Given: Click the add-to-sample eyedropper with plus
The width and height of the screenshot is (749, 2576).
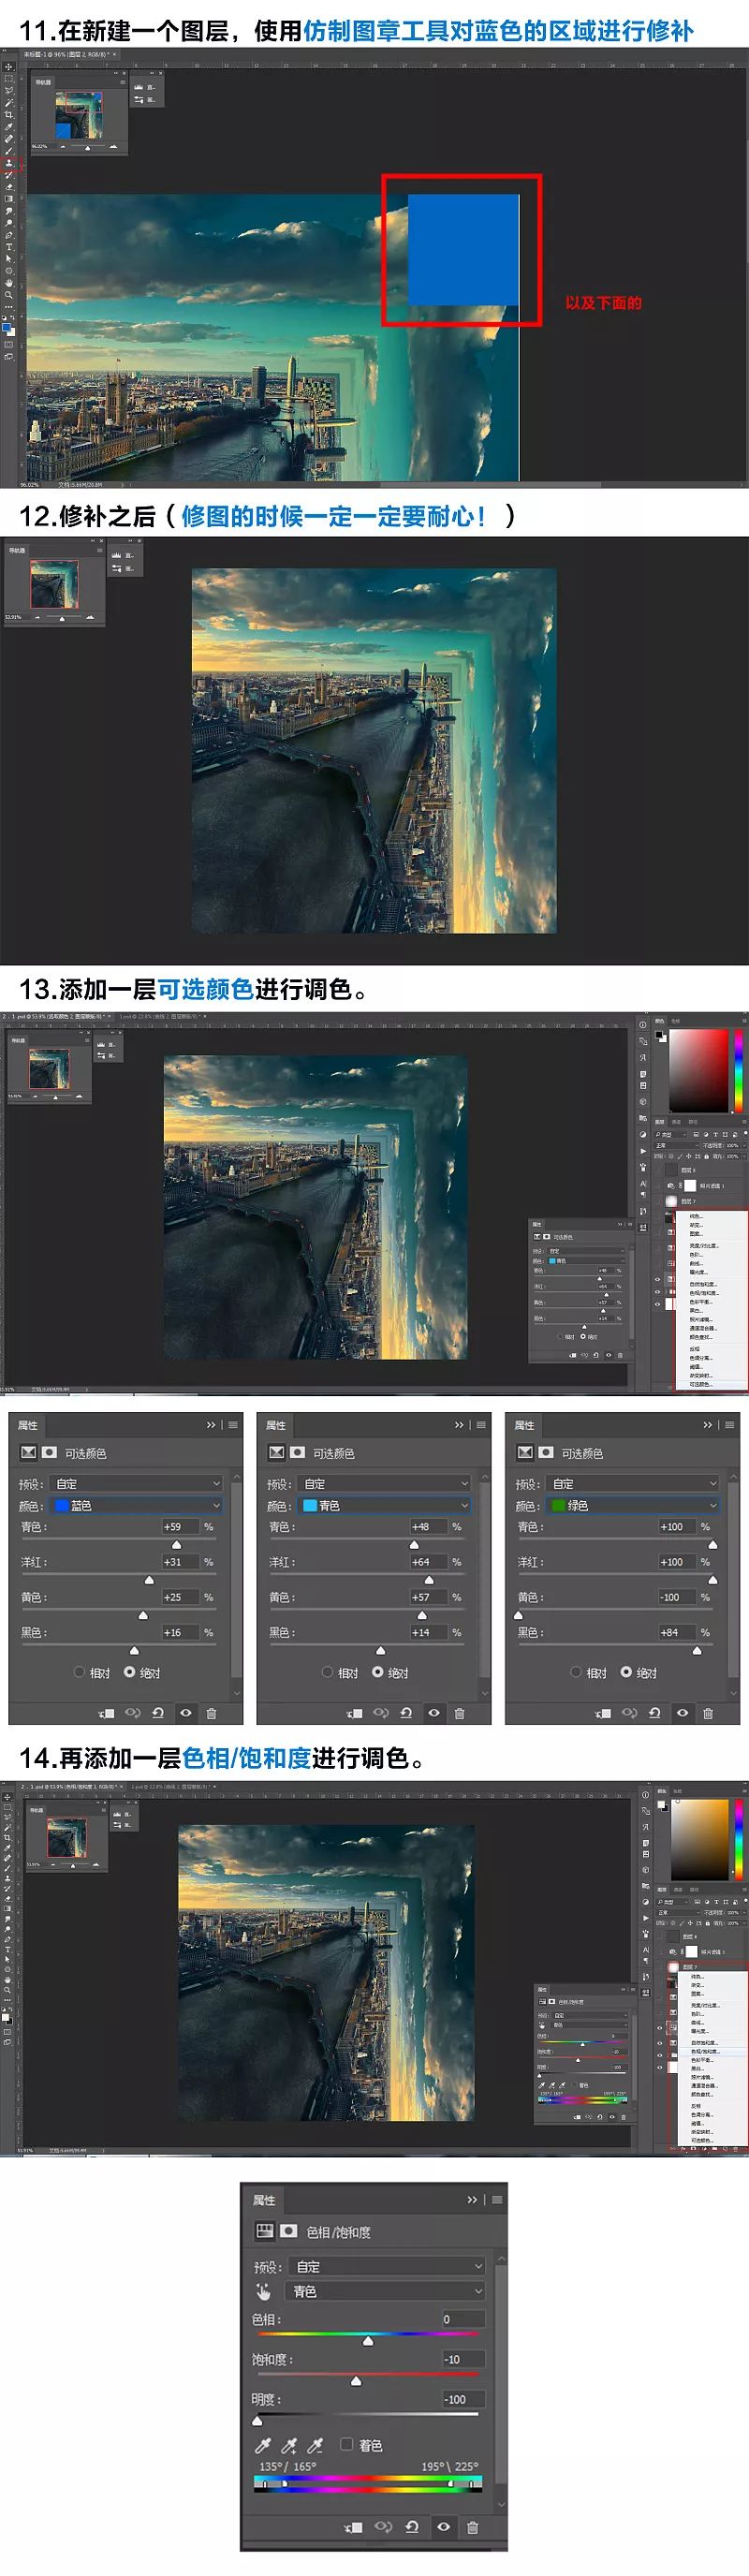Looking at the screenshot, I should pyautogui.click(x=289, y=2445).
